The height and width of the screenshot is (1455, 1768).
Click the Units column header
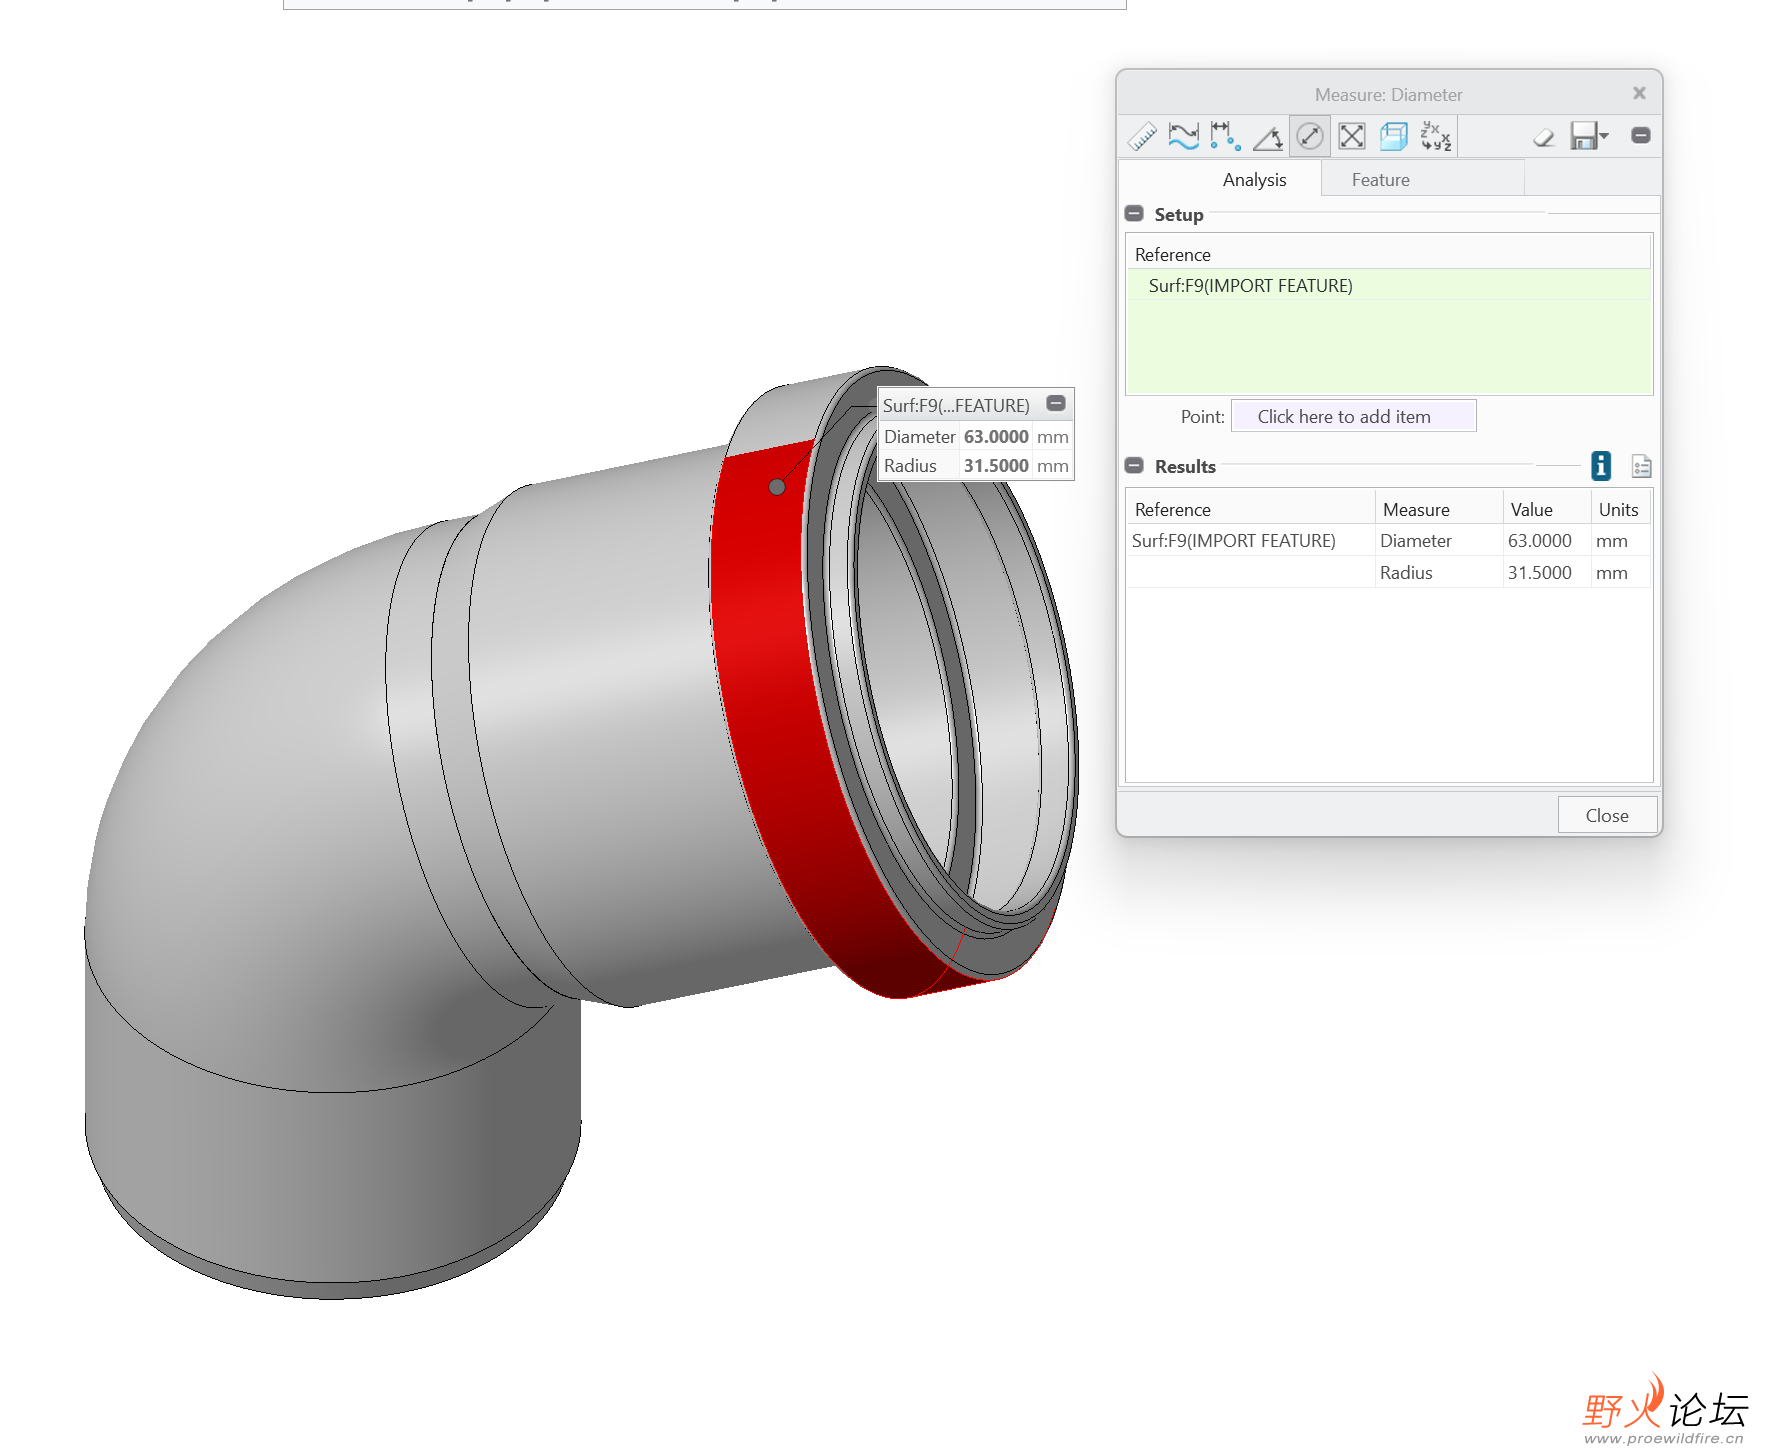click(1621, 509)
